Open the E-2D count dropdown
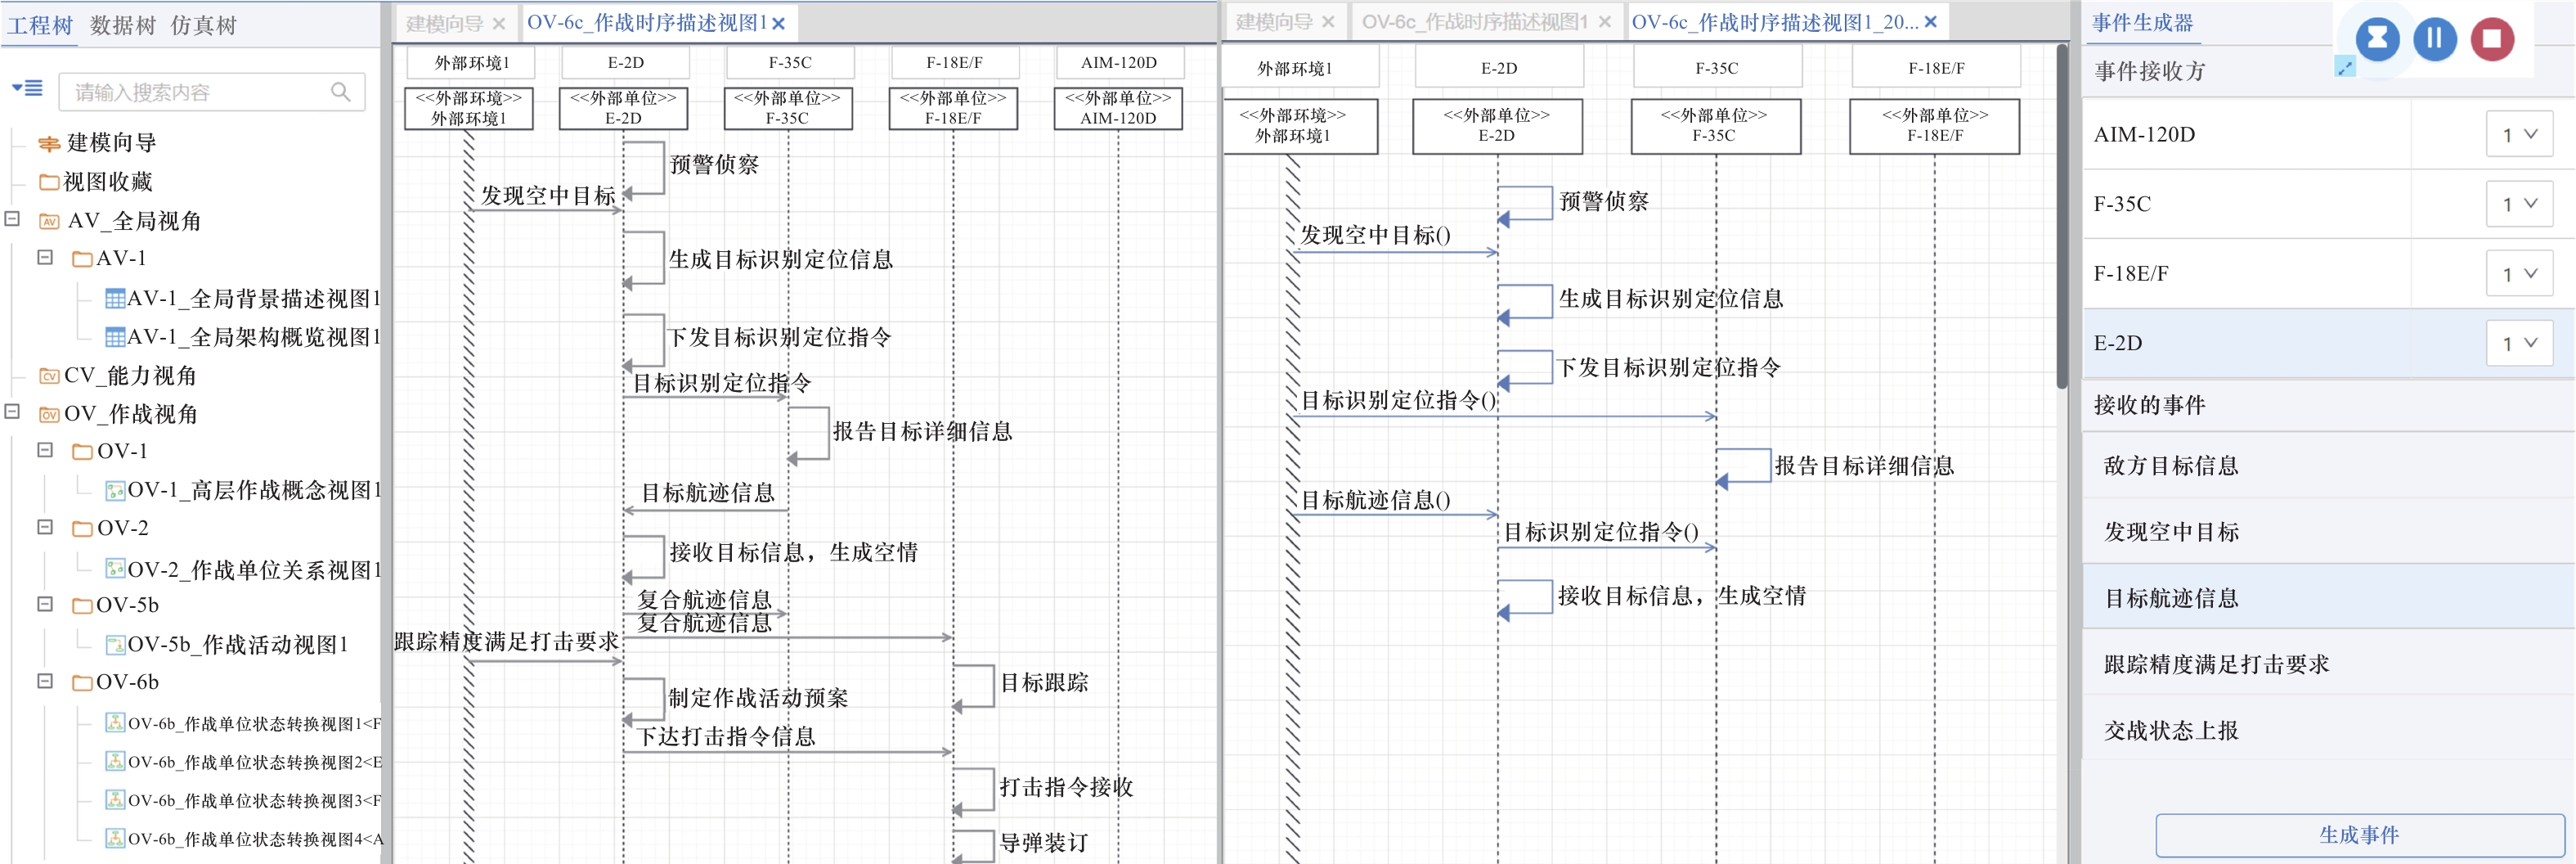 click(2518, 343)
